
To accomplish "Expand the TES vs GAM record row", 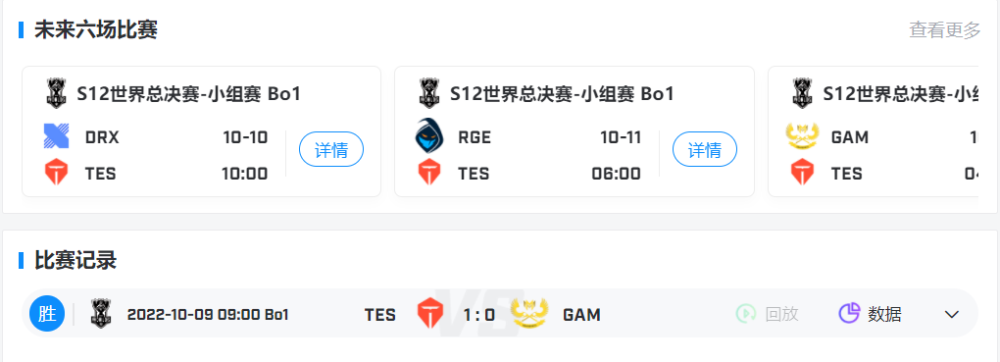I will [x=952, y=314].
